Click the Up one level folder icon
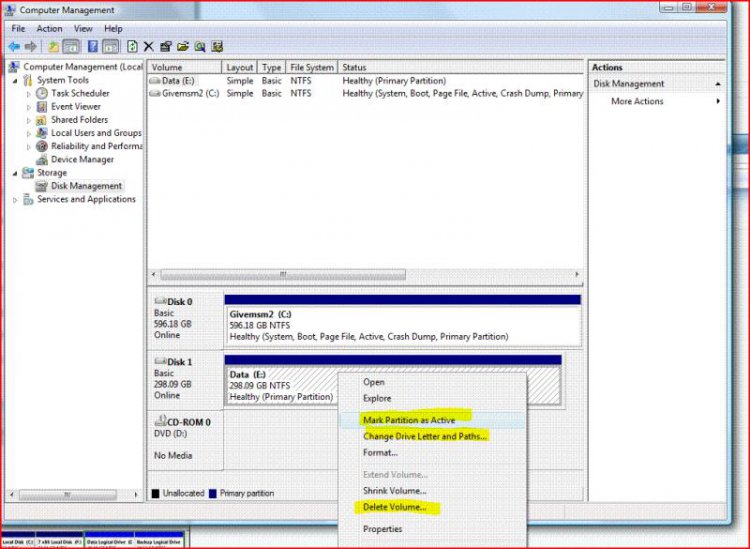This screenshot has height=549, width=750. [x=53, y=46]
